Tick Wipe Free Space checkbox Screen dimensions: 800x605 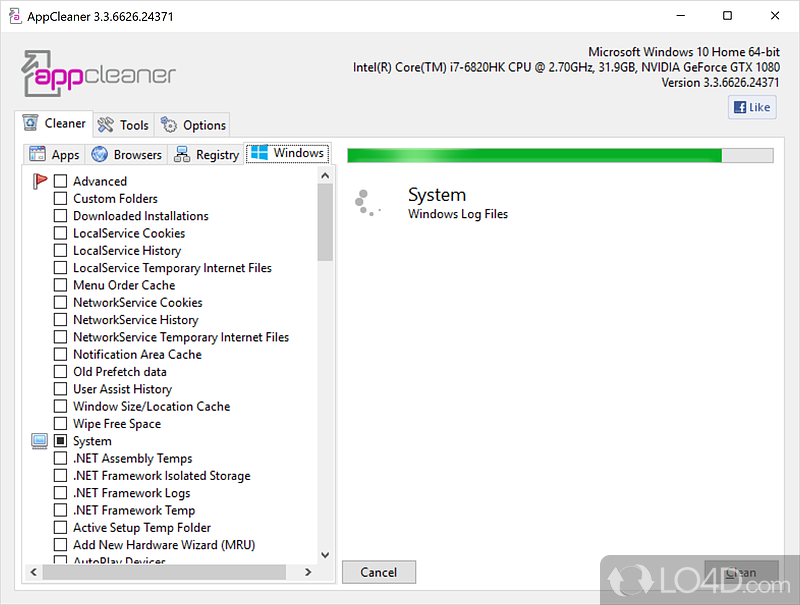[60, 424]
